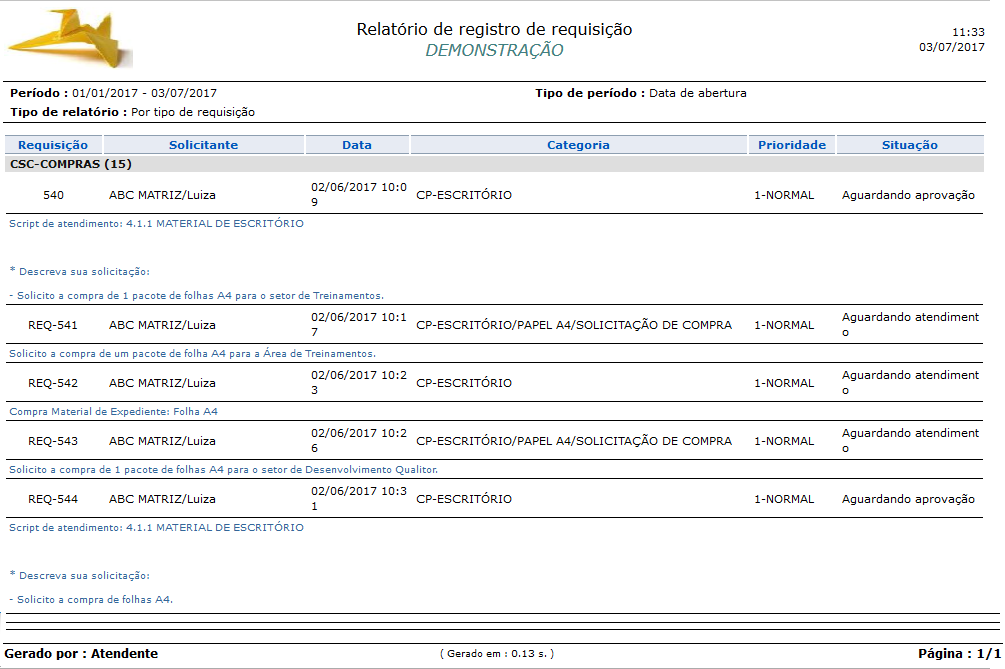Click solicitante ABC MATRIZ/Luiza in row REQ-543
The width and height of the screenshot is (1005, 669).
click(162, 441)
